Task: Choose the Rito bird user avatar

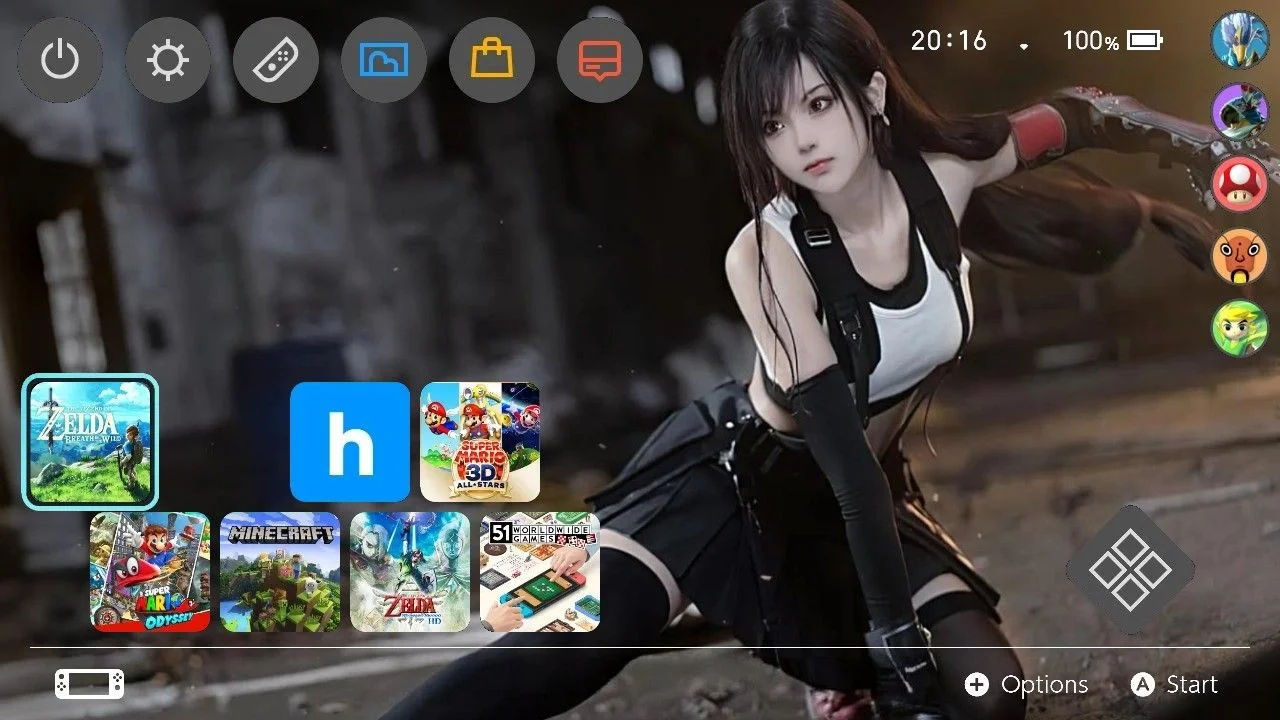Action: (1240, 40)
